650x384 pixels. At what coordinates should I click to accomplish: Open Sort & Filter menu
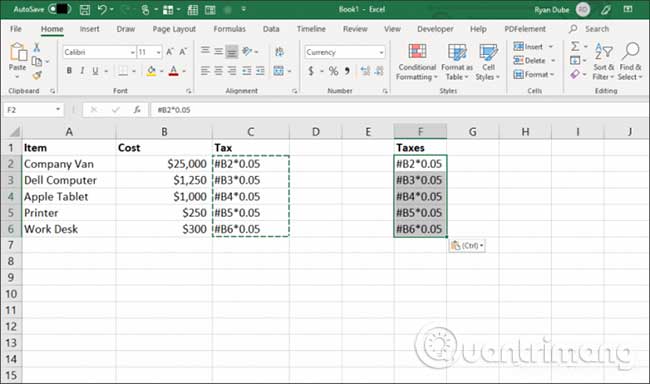[x=604, y=62]
